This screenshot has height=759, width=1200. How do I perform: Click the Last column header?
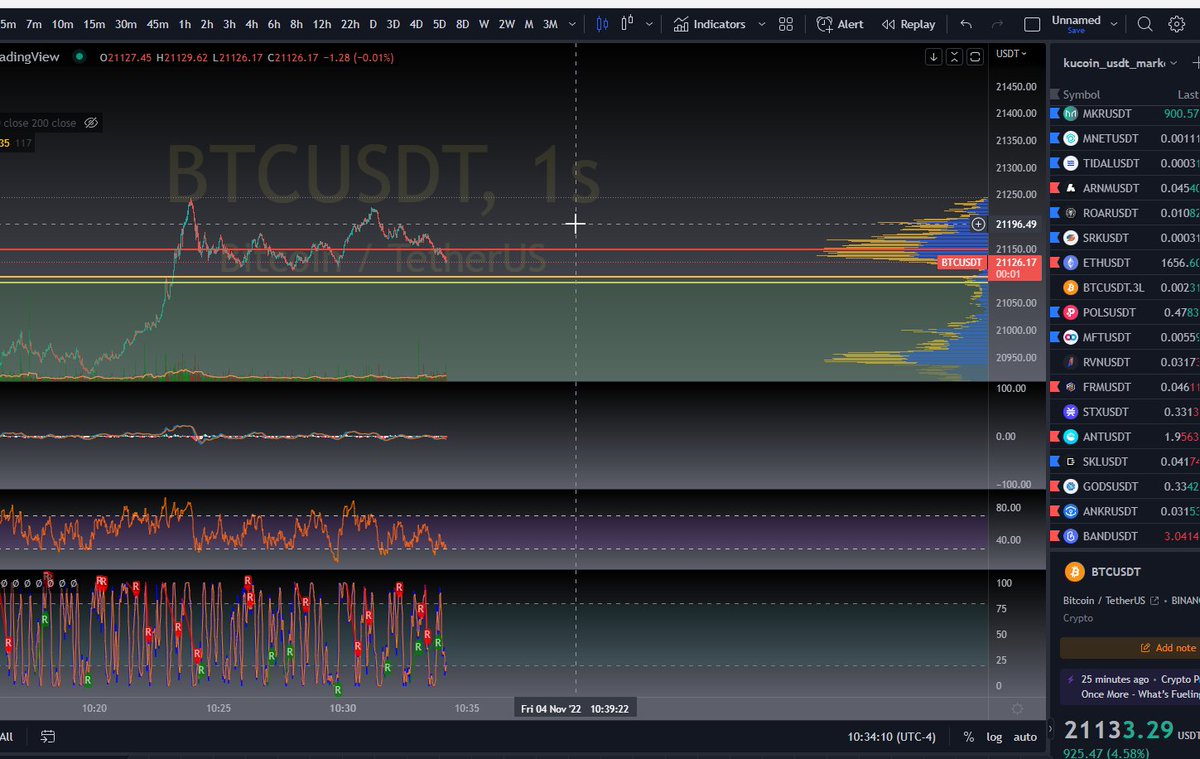(x=1188, y=95)
